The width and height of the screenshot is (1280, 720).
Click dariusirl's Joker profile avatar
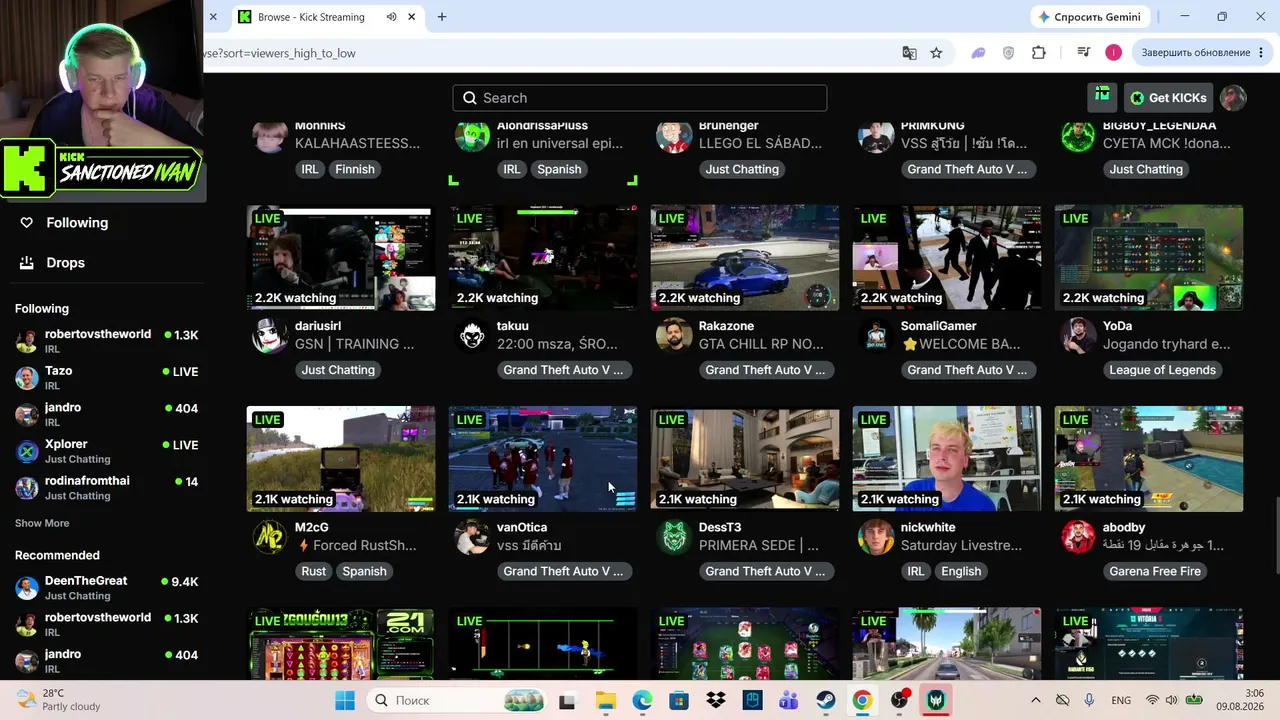[270, 336]
